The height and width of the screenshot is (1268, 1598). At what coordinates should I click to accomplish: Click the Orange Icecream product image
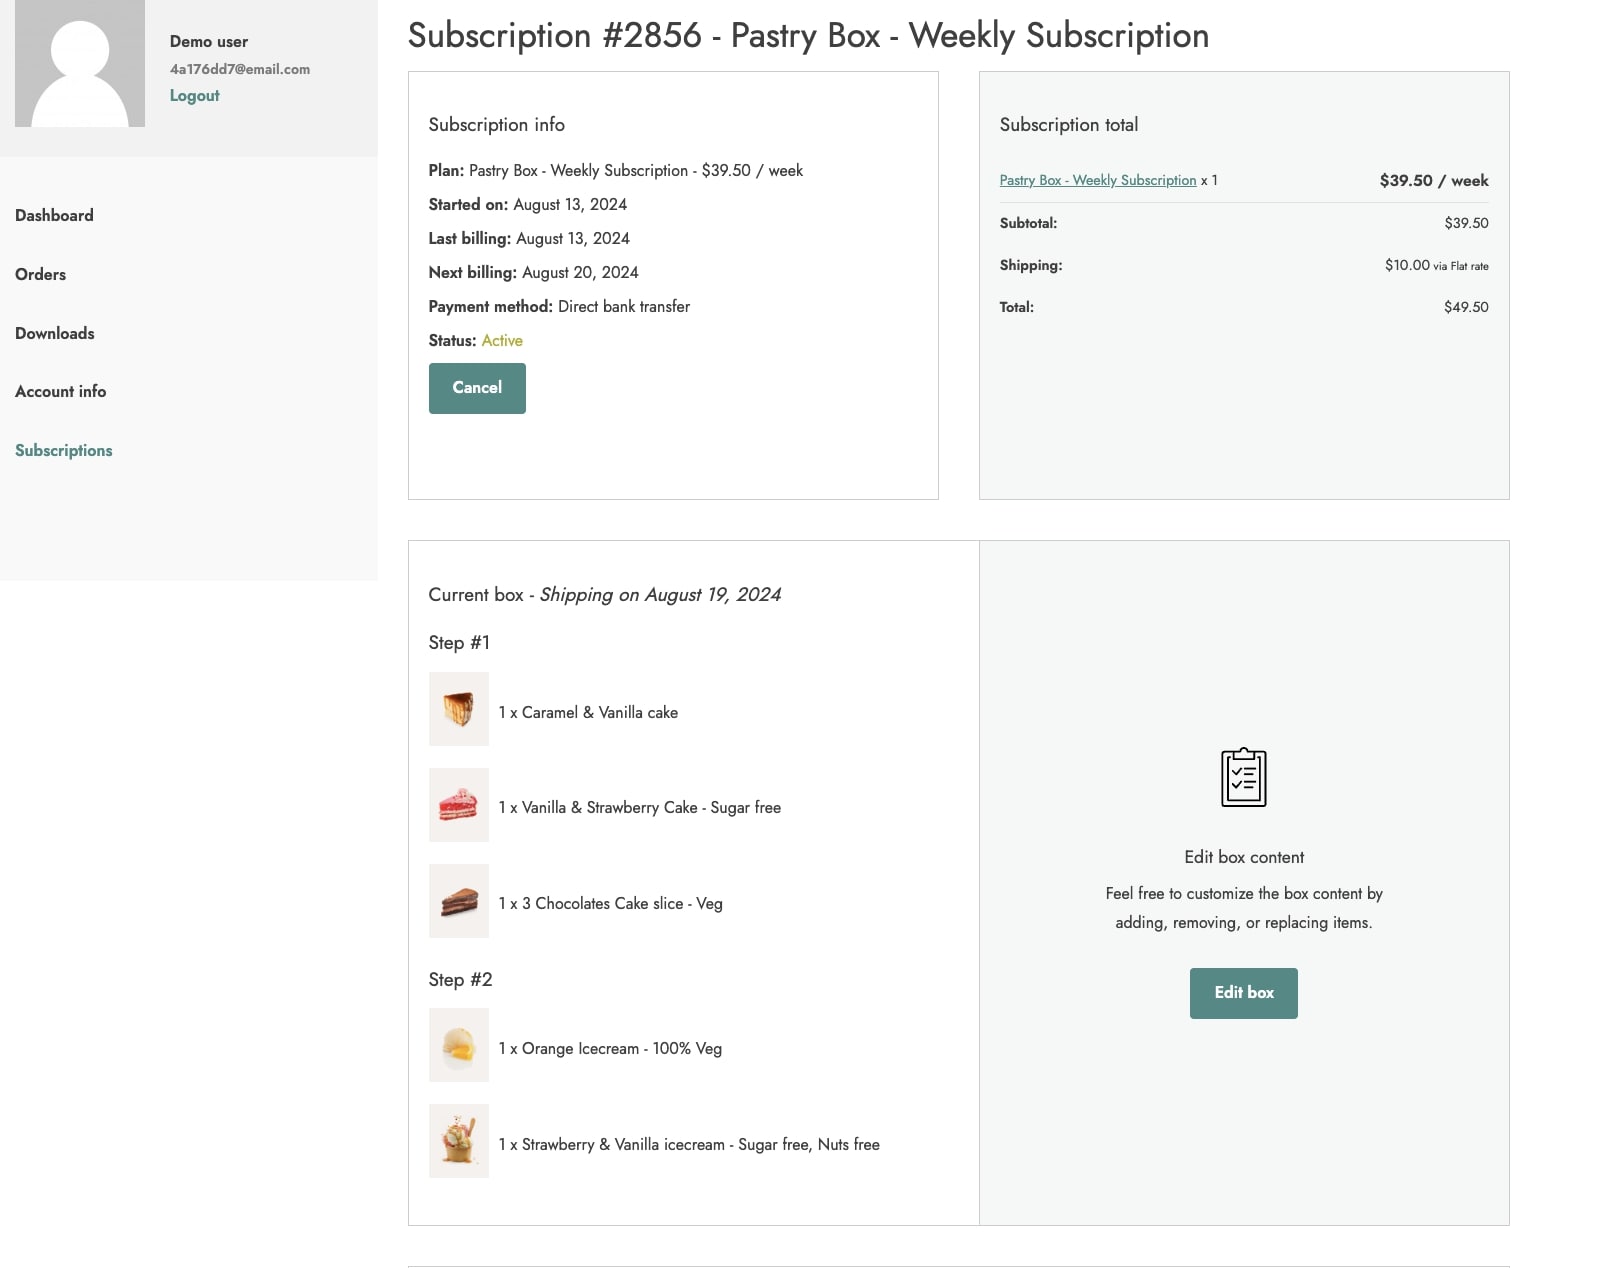click(459, 1045)
